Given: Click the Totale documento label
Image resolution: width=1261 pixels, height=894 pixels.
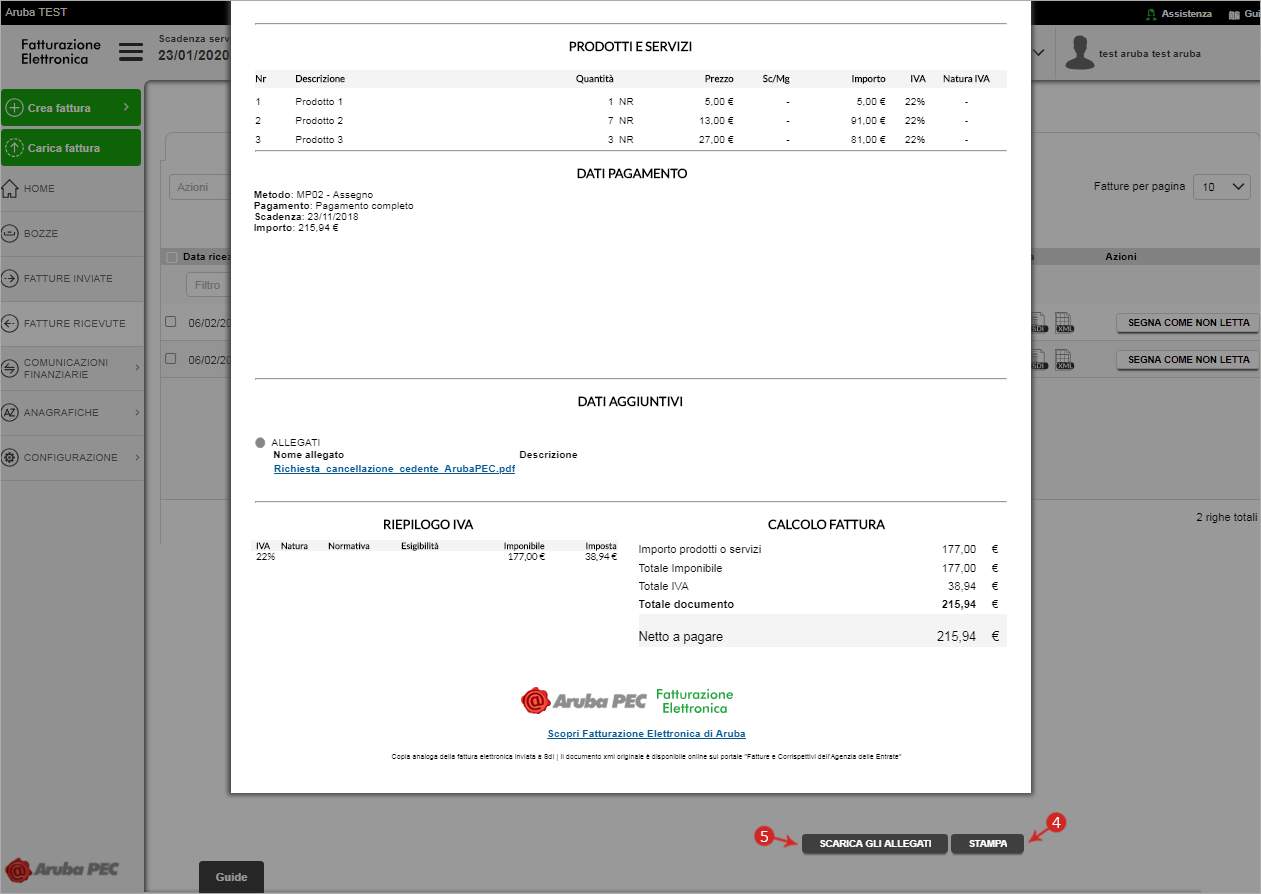Looking at the screenshot, I should 686,604.
